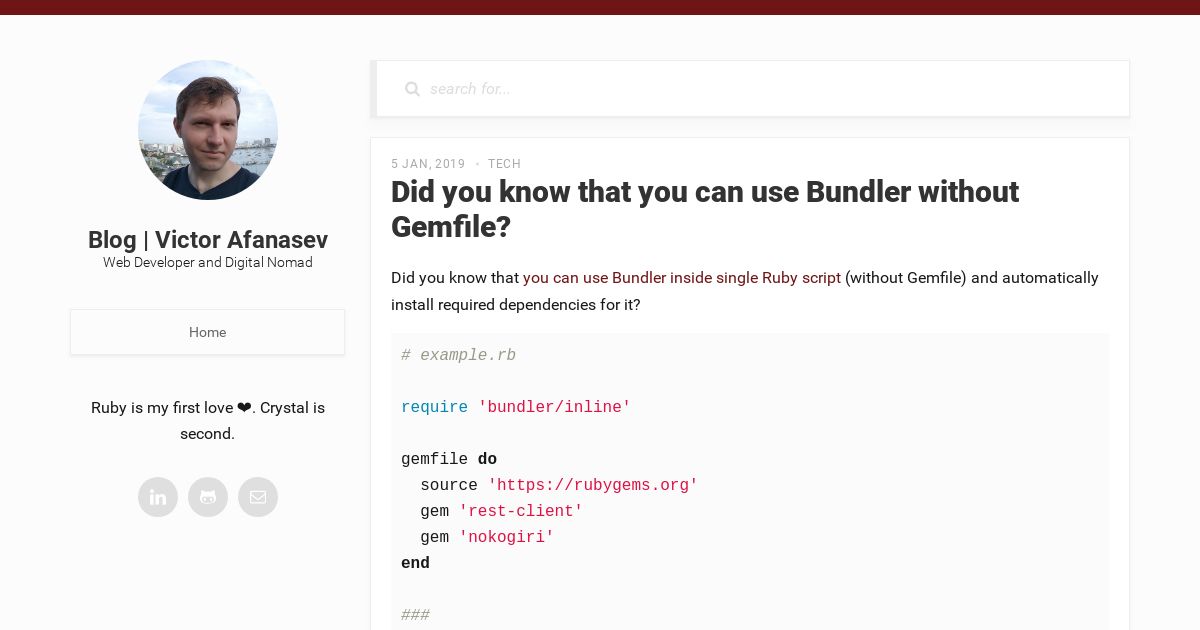1200x630 pixels.
Task: Open the LinkedIn profile icon
Action: tap(158, 497)
